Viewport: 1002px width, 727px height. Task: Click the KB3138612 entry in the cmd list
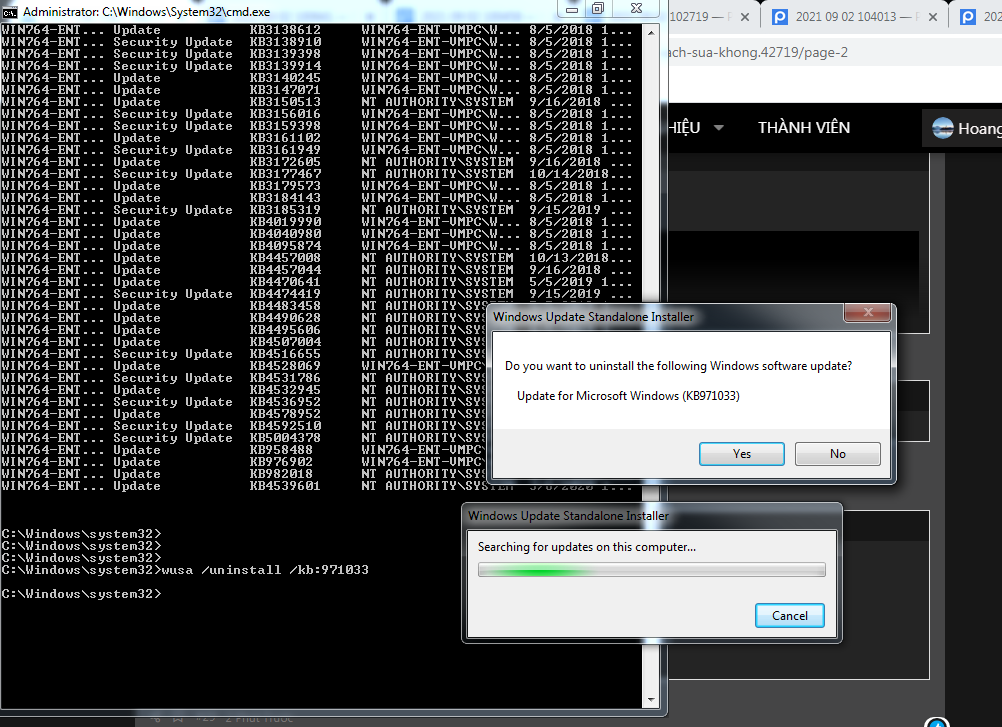pyautogui.click(x=285, y=29)
